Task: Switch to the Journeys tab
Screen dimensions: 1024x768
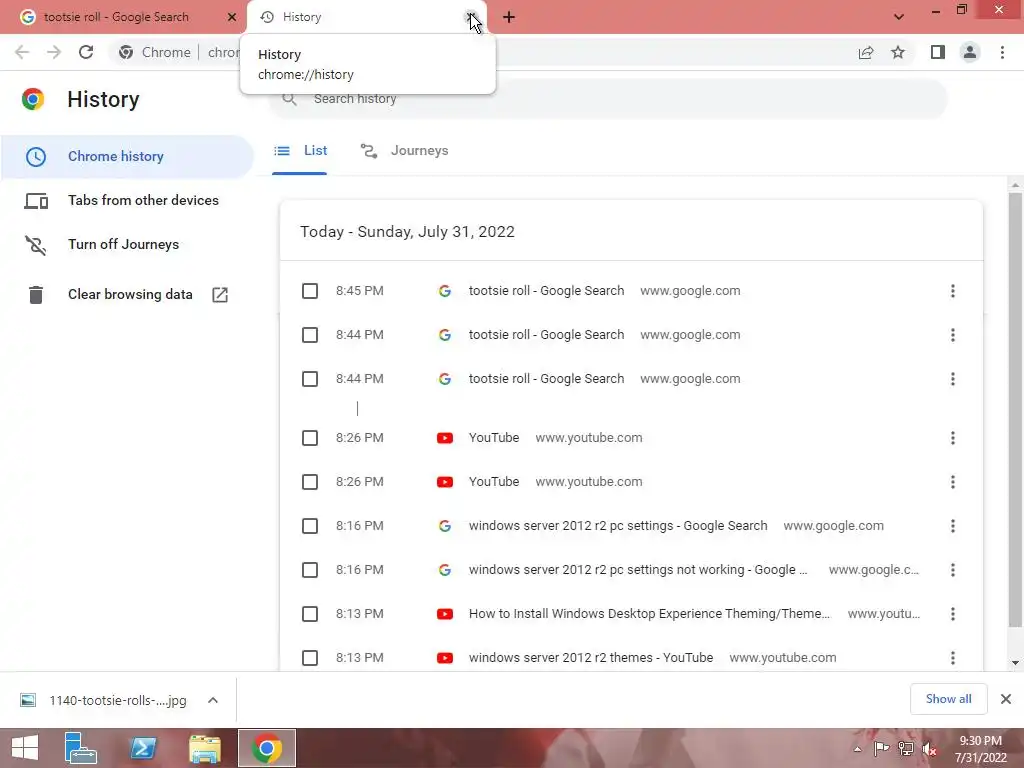Action: (405, 151)
